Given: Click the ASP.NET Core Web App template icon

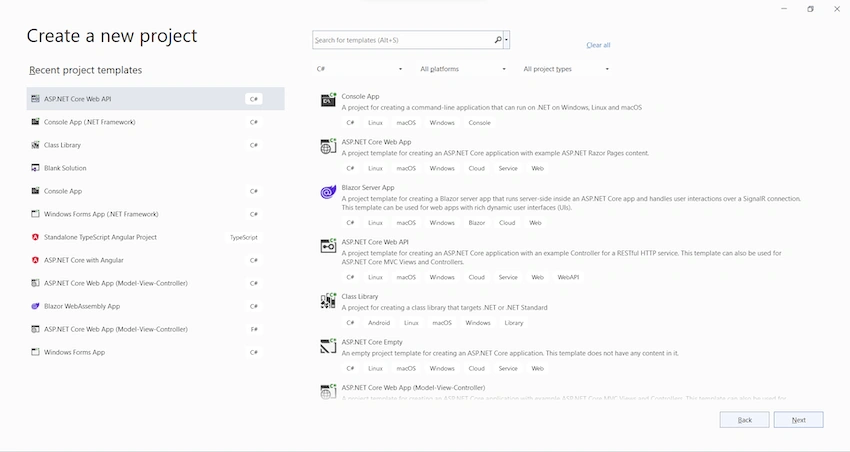Looking at the screenshot, I should click(x=328, y=146).
